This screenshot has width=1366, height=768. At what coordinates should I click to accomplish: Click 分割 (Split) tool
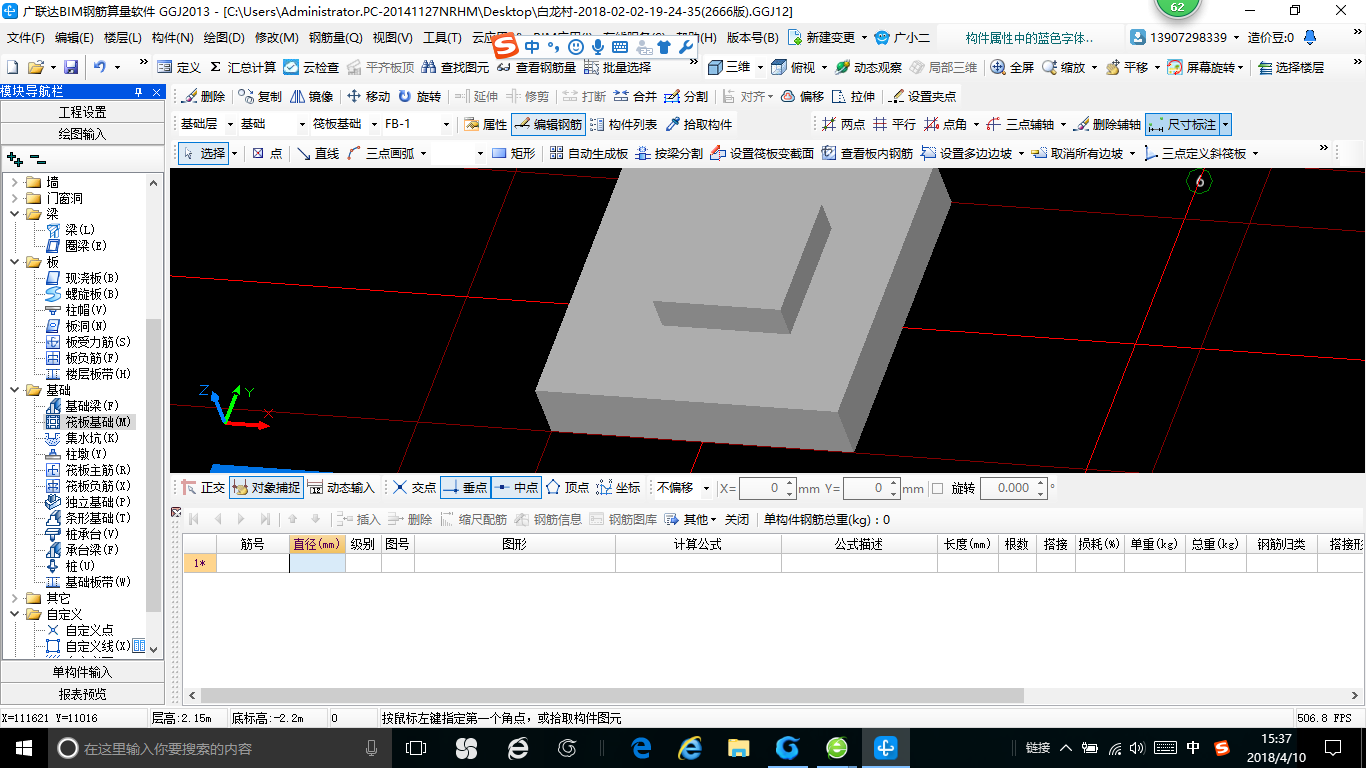[x=686, y=97]
